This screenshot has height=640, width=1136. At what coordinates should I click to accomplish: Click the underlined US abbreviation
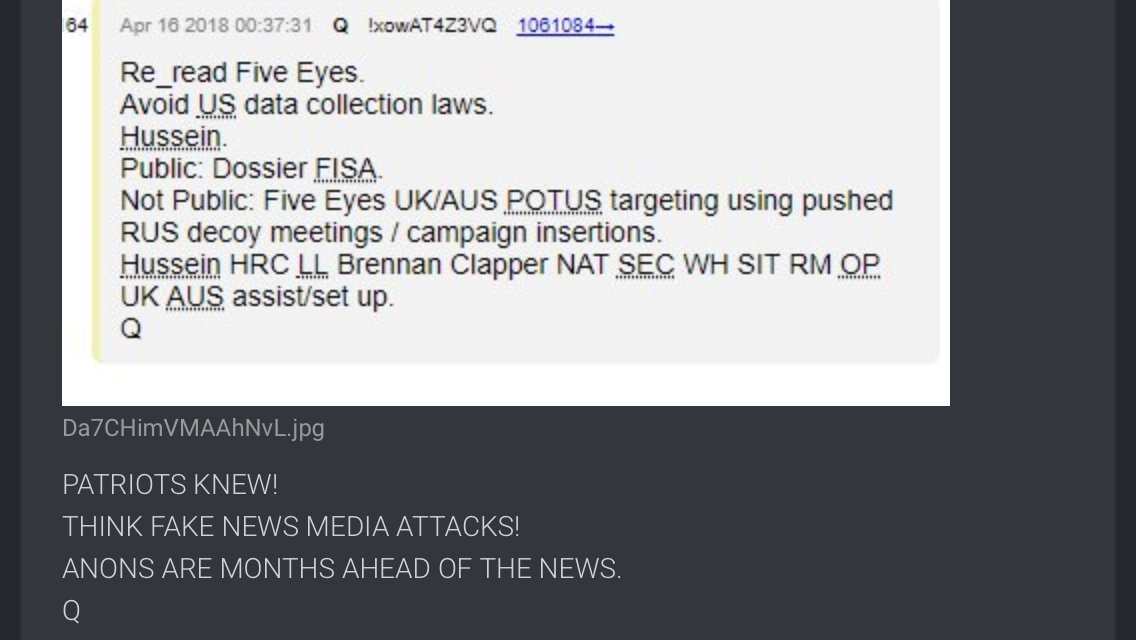pyautogui.click(x=217, y=105)
